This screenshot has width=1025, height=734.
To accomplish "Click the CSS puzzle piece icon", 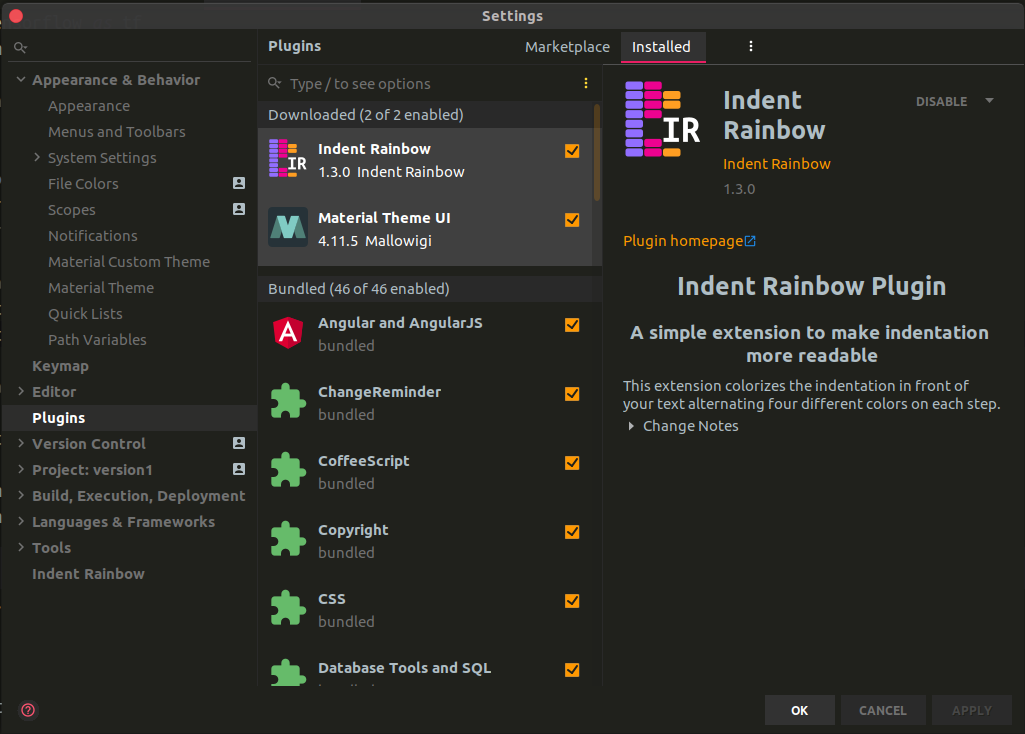I will [x=288, y=608].
